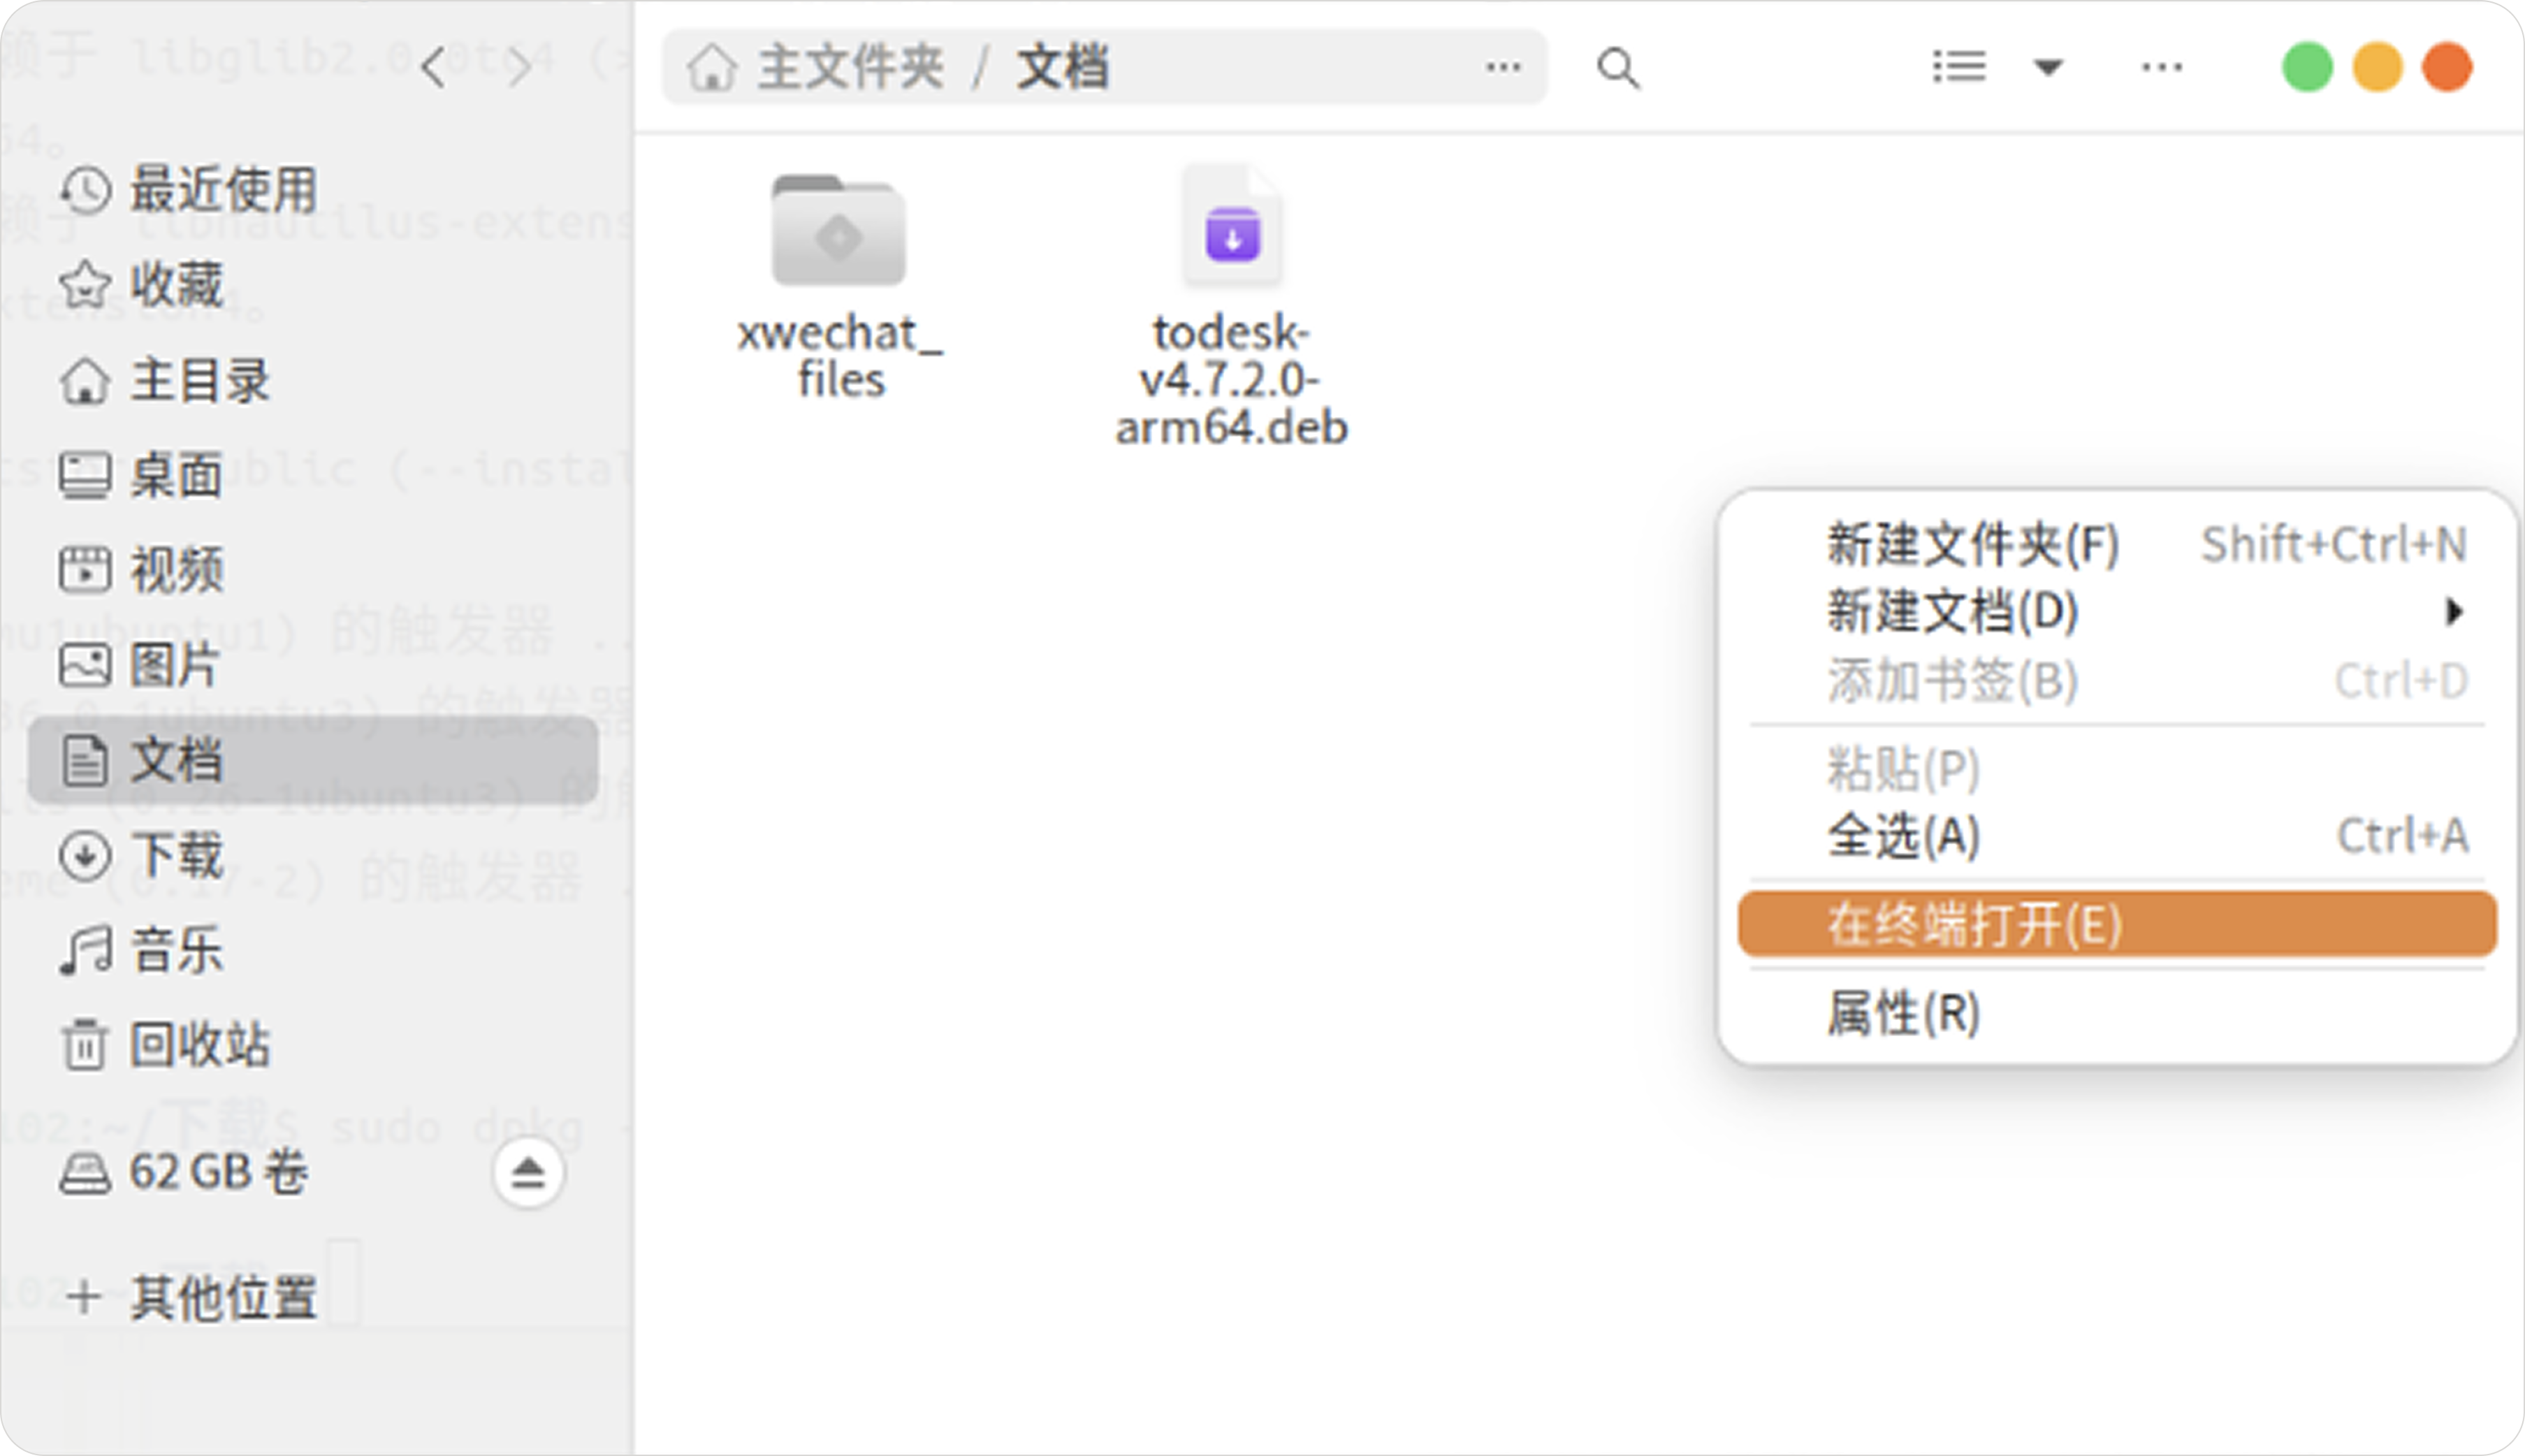
Task: Choose 全选(A) from context menu
Action: 2118,836
